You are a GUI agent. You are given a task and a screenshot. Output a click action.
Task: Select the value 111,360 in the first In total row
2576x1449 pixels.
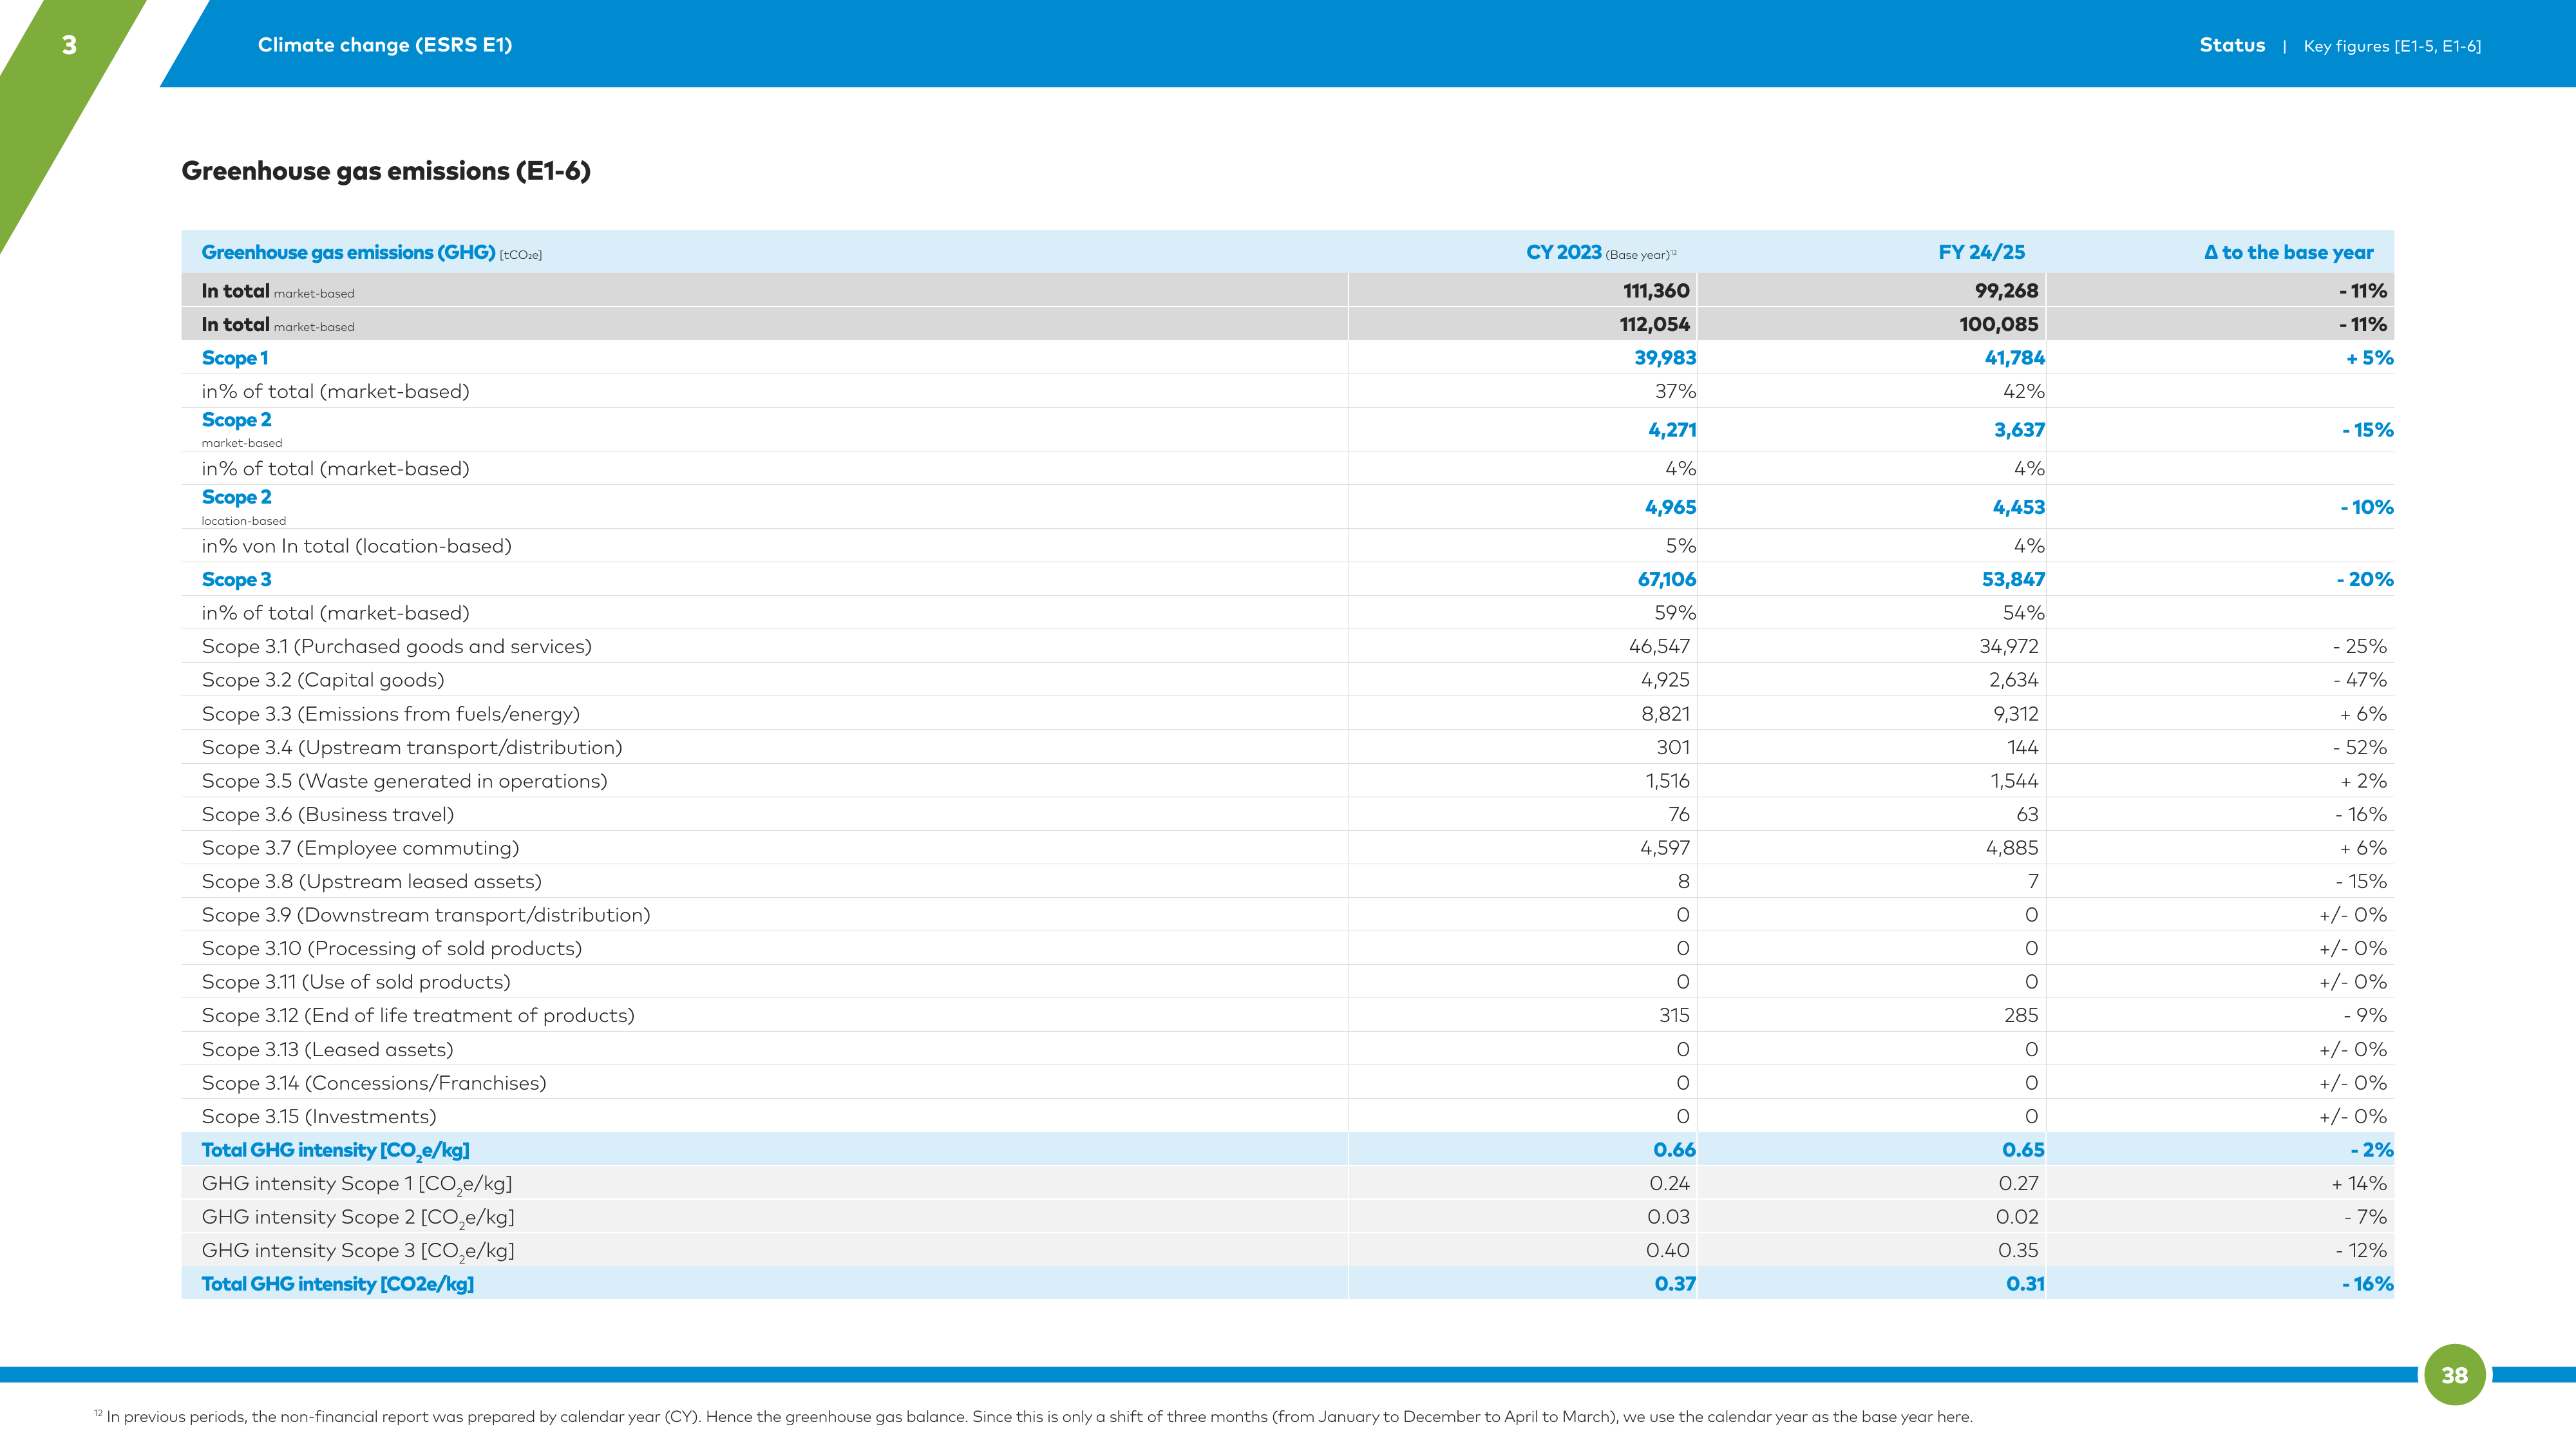tap(1656, 291)
